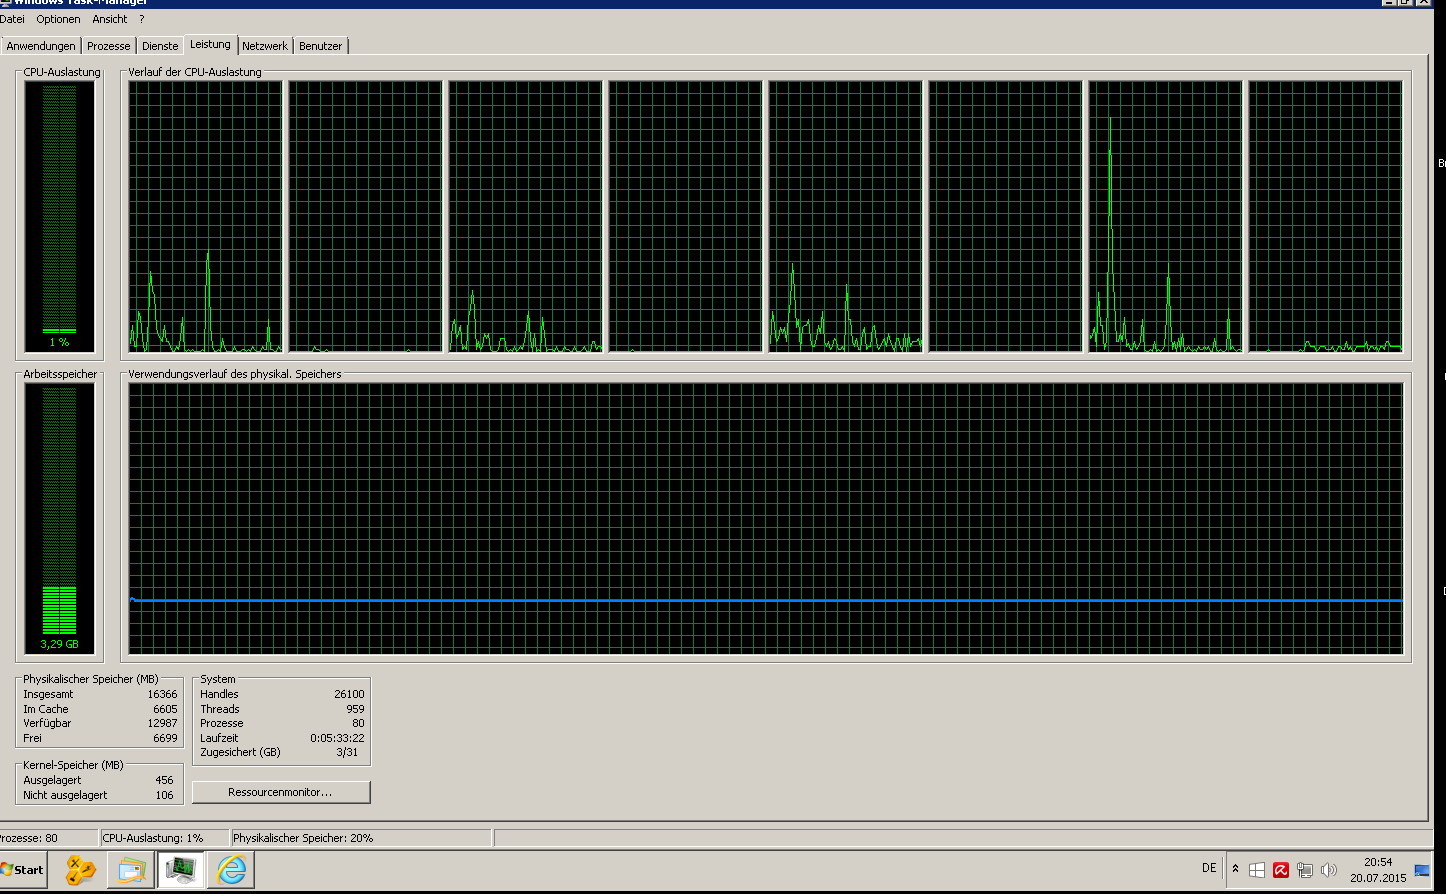Click the Prozesse value 80 in System

tap(358, 723)
